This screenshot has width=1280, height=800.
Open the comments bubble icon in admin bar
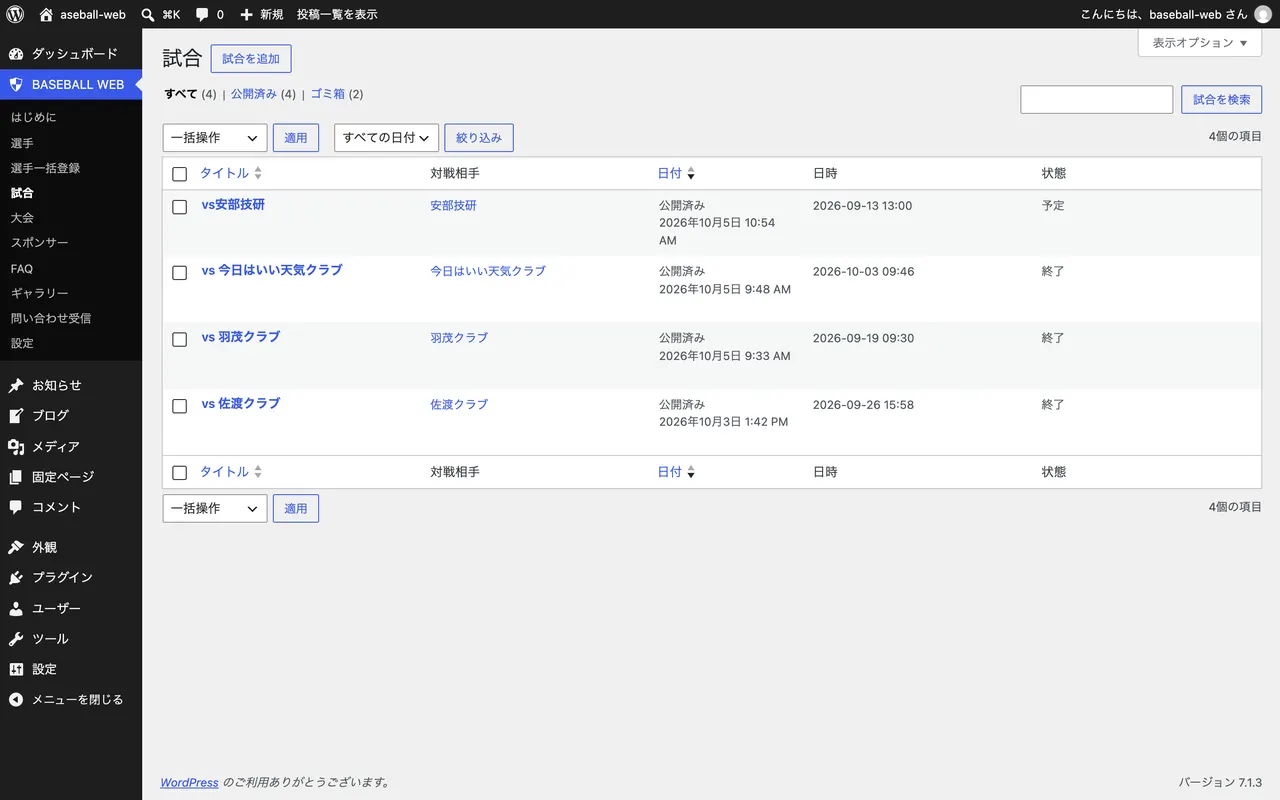[x=202, y=14]
